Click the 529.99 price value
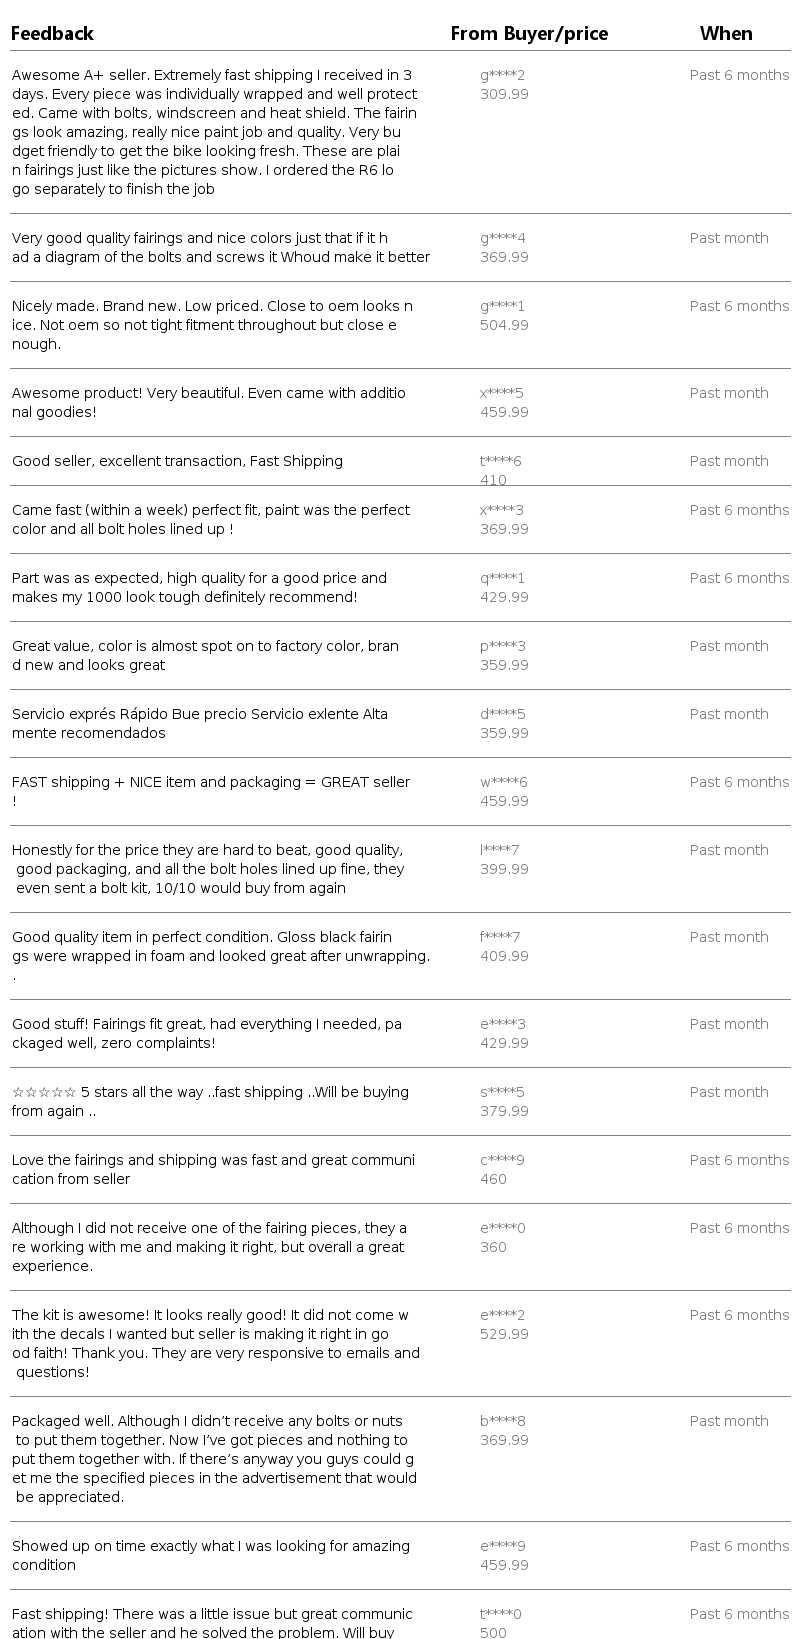Viewport: 800px width, 1639px height. pos(504,1334)
